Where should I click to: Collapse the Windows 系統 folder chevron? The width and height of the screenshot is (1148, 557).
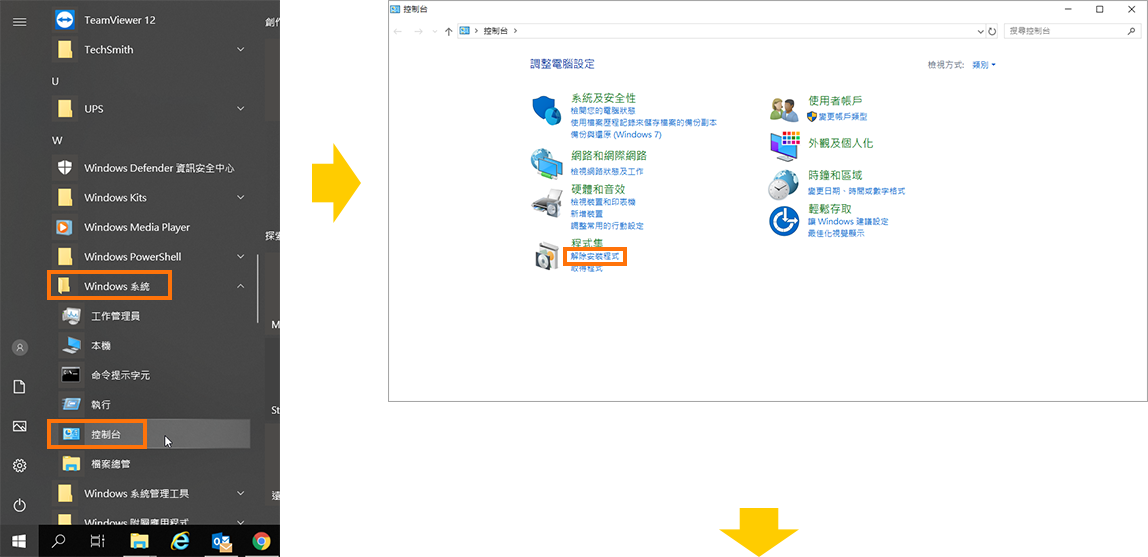click(241, 286)
